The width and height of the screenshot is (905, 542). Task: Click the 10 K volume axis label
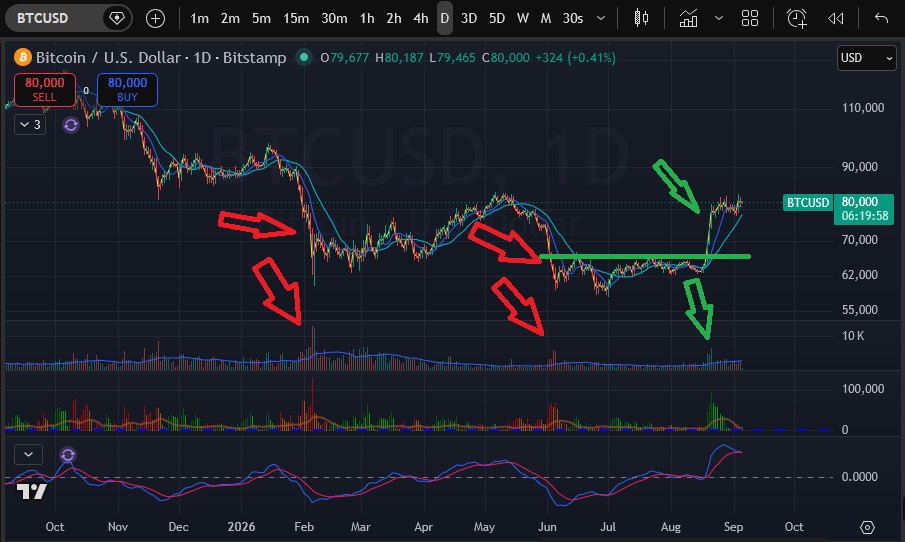click(853, 336)
